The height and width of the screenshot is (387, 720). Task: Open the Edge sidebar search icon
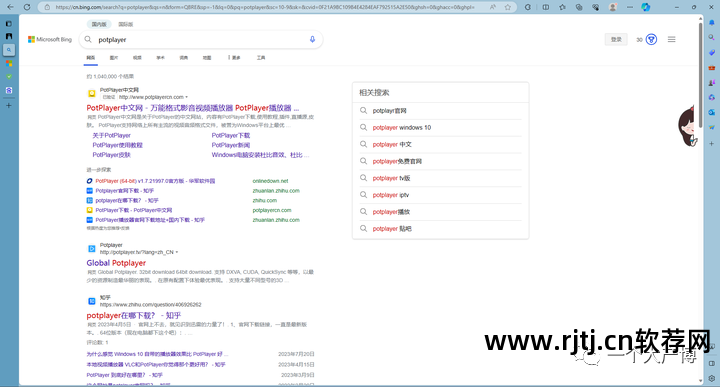pyautogui.click(x=712, y=38)
